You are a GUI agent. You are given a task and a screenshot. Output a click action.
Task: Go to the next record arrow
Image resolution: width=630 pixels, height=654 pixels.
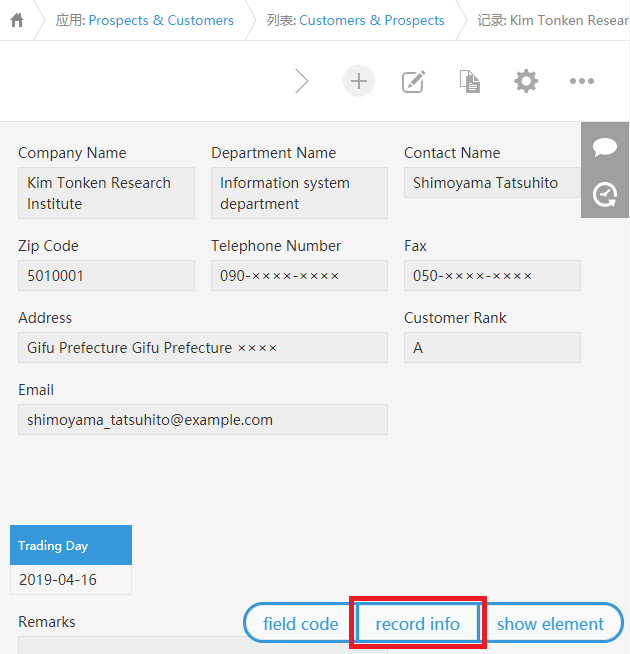click(302, 81)
